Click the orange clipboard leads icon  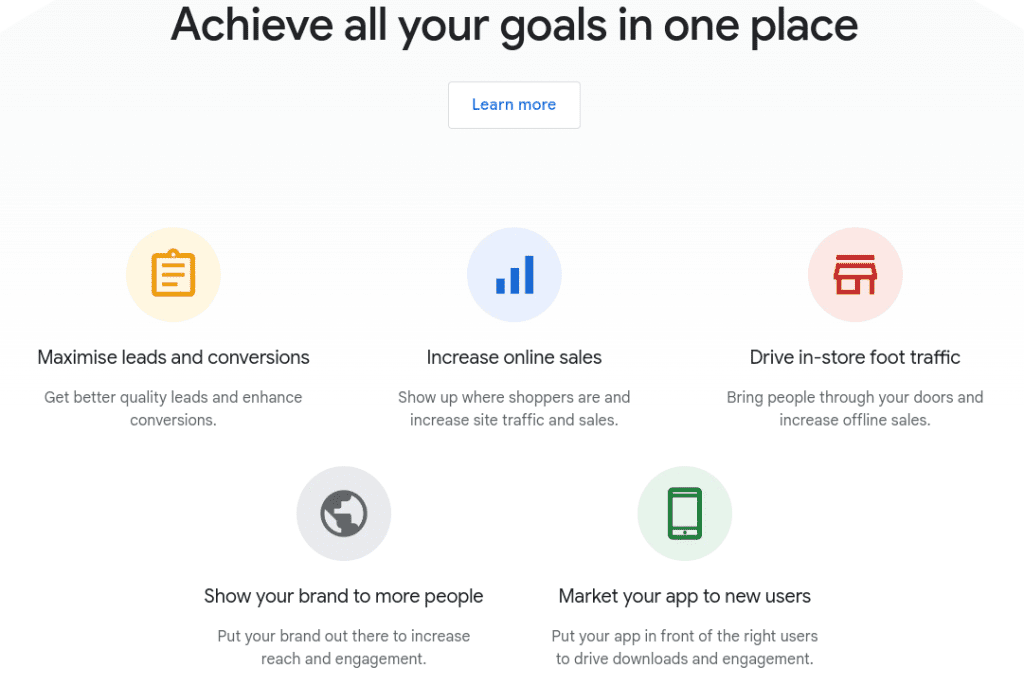(x=173, y=273)
